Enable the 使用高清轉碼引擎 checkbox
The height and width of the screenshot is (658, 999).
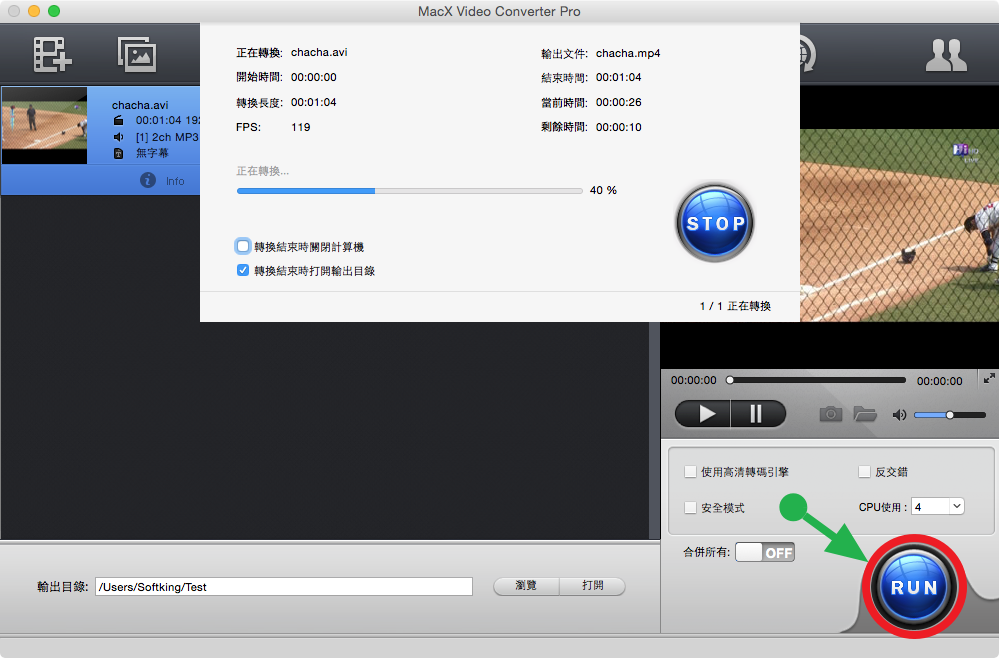pos(690,472)
